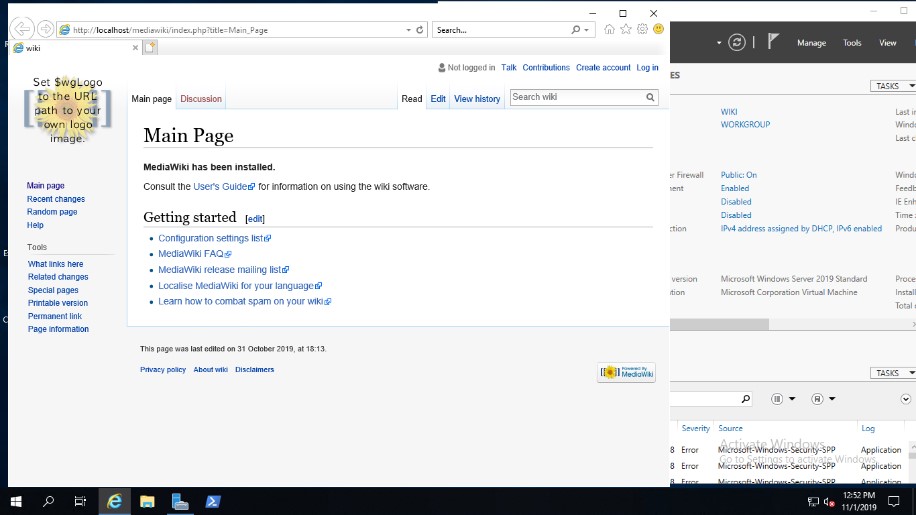This screenshot has height=515, width=916.
Task: Open the Favorites star icon
Action: (x=626, y=29)
